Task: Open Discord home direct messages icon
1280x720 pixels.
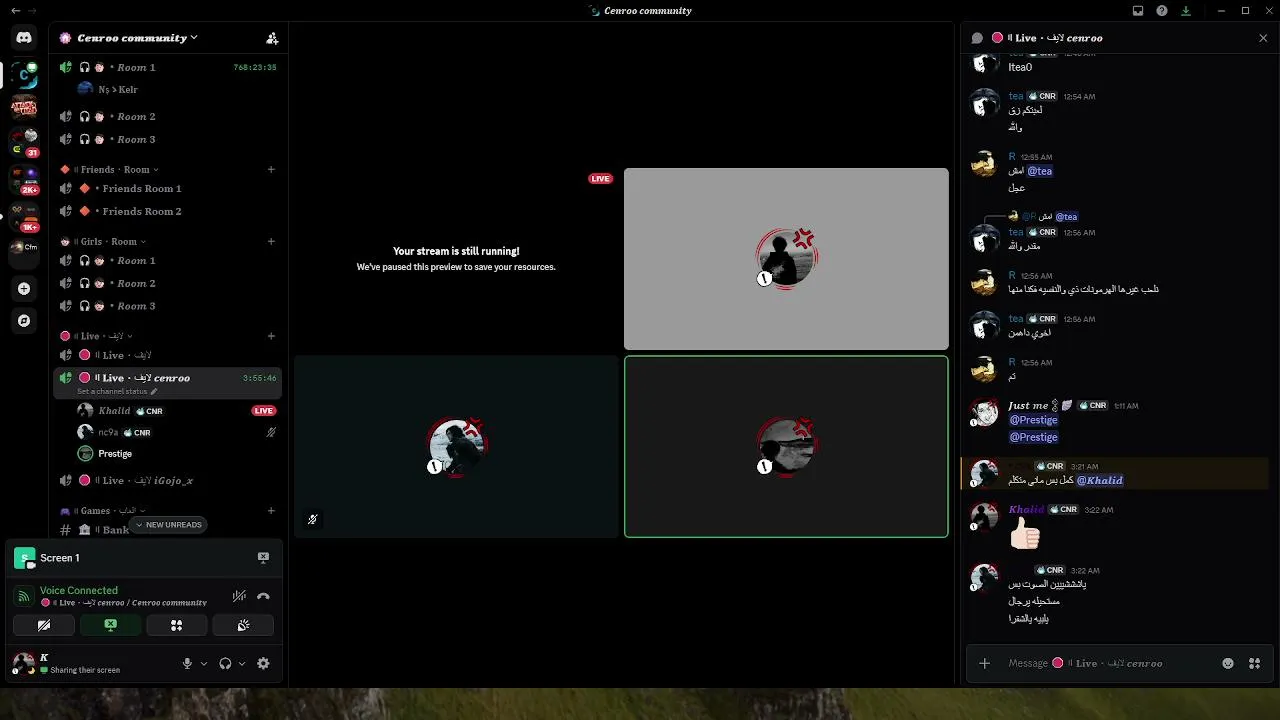Action: click(24, 38)
